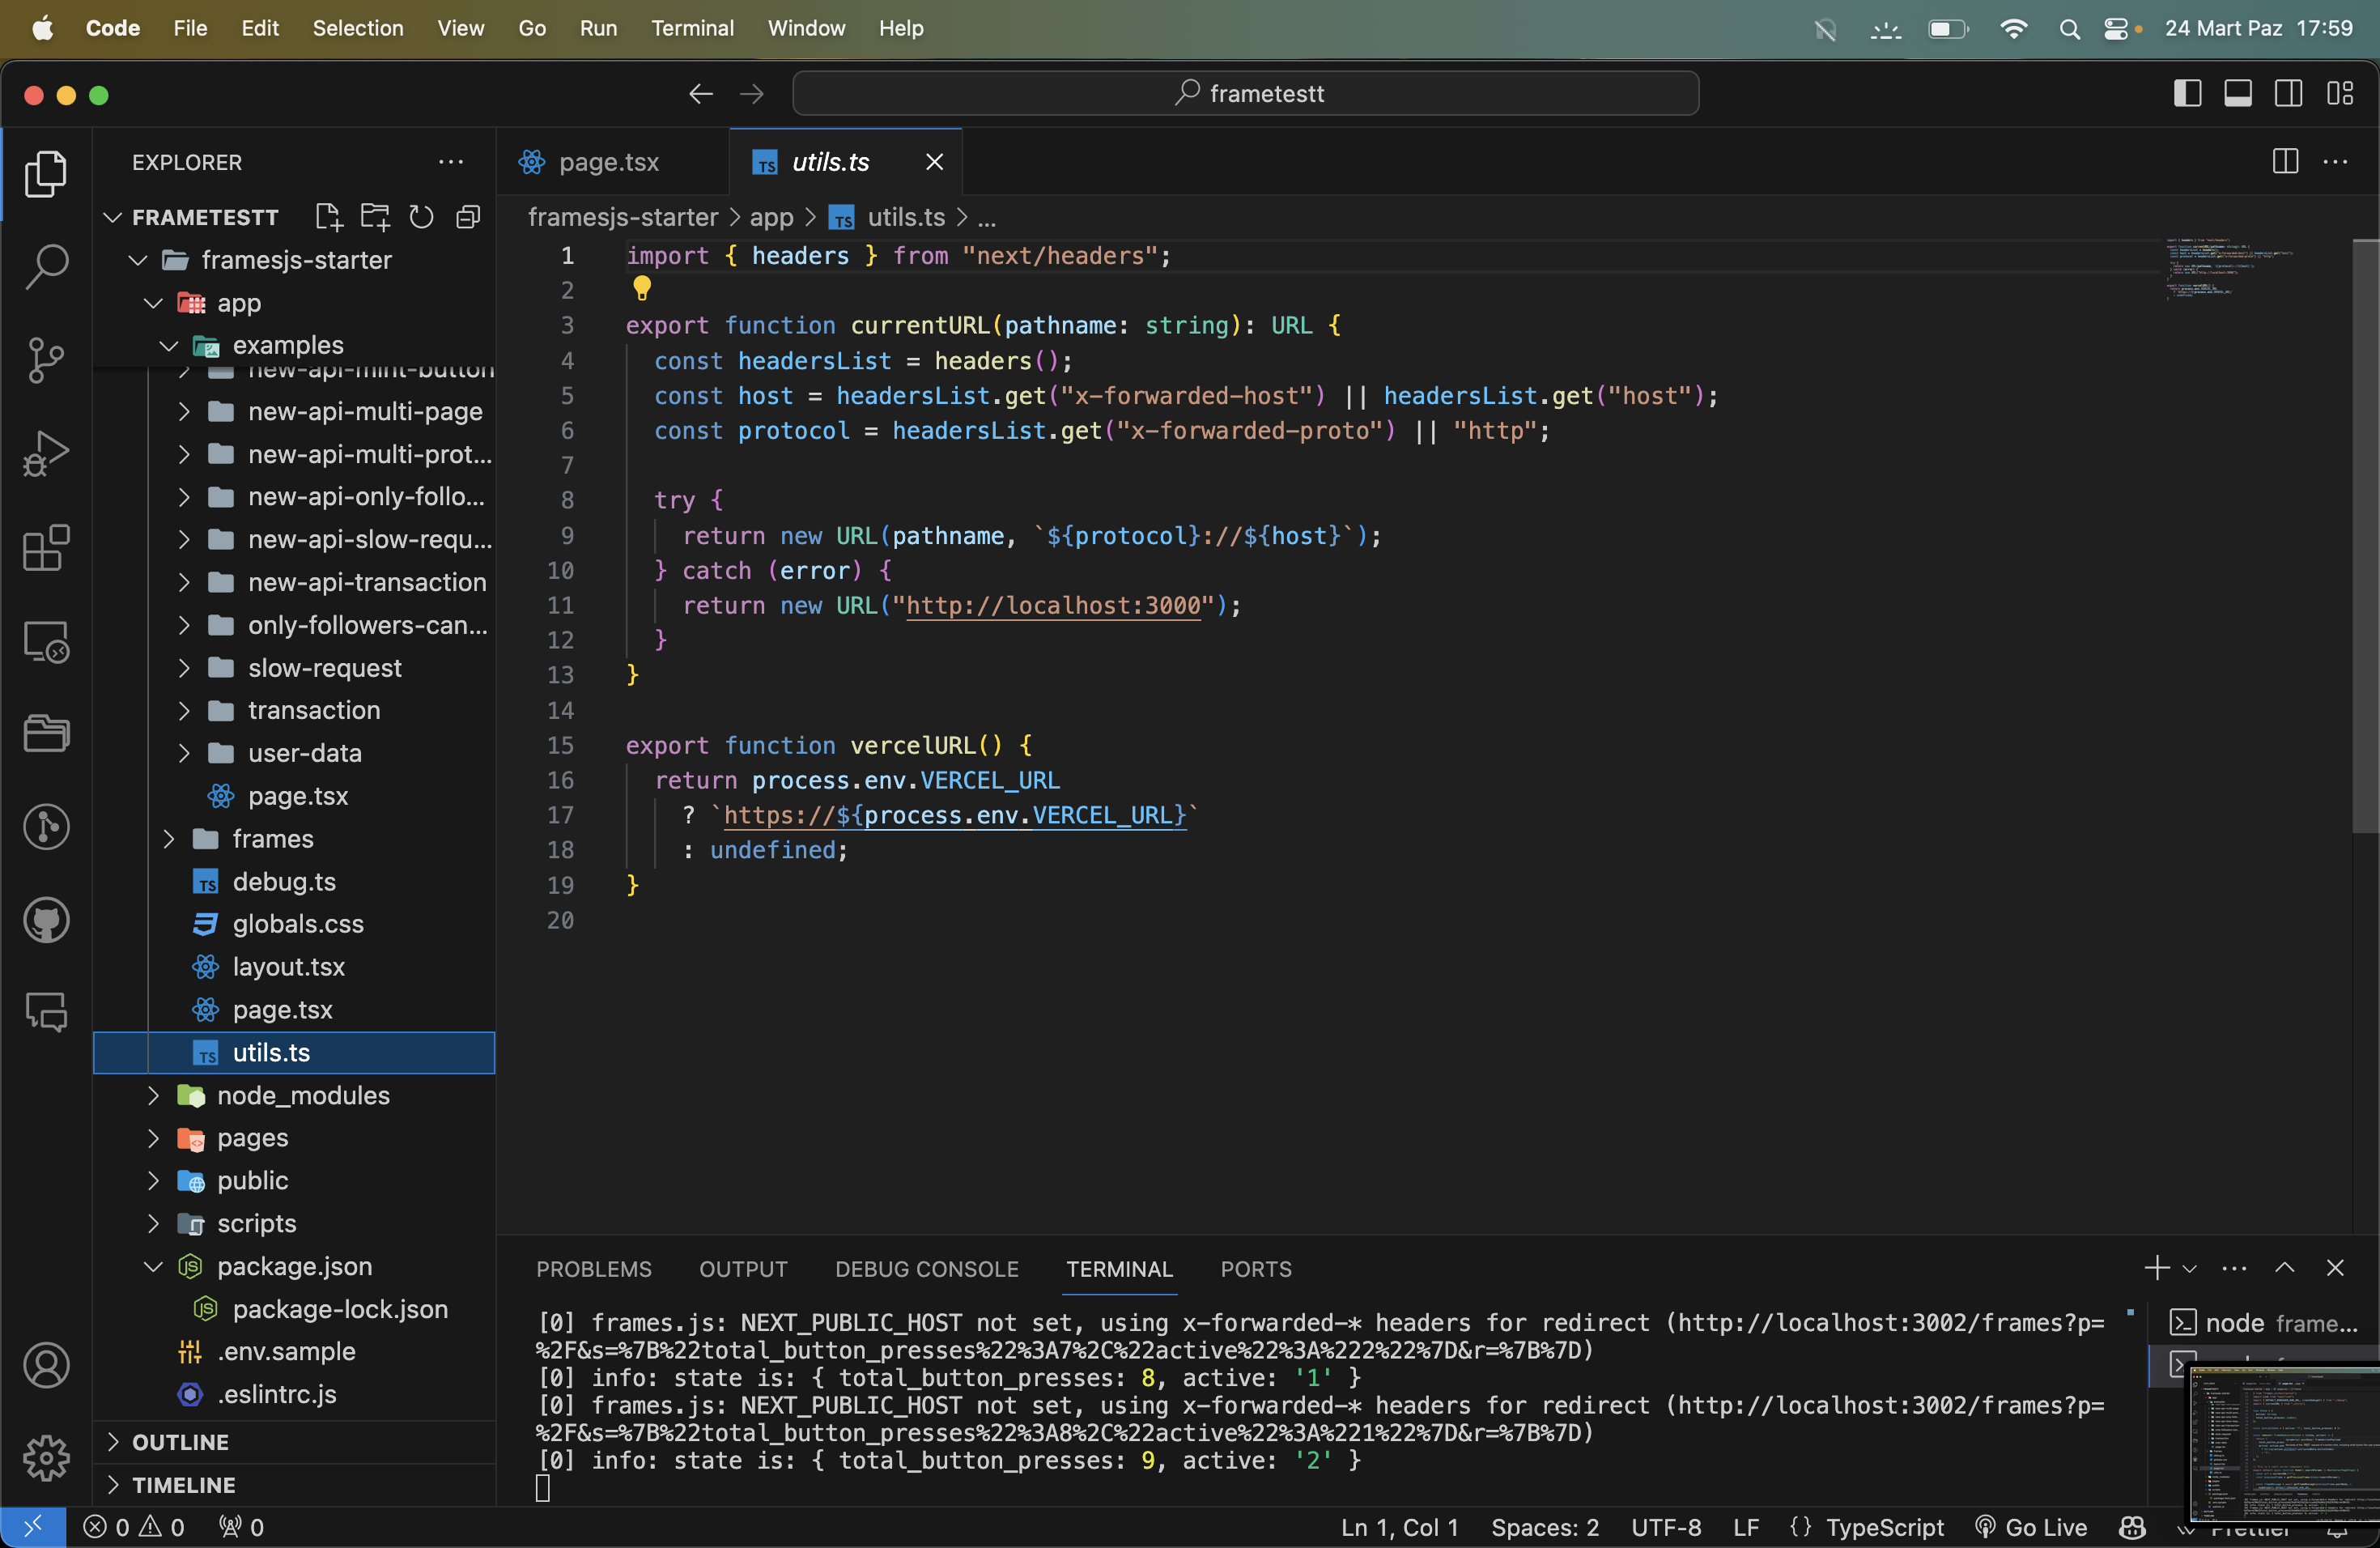
Task: Collapse the app folder
Action: click(153, 303)
